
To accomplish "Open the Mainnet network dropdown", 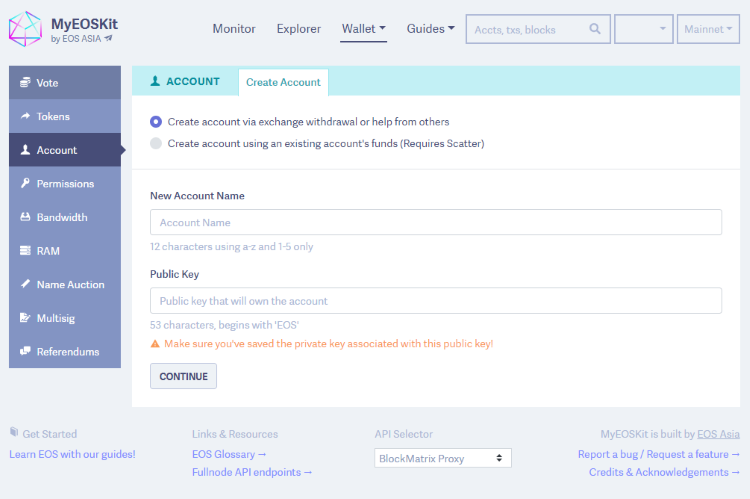I will point(708,29).
